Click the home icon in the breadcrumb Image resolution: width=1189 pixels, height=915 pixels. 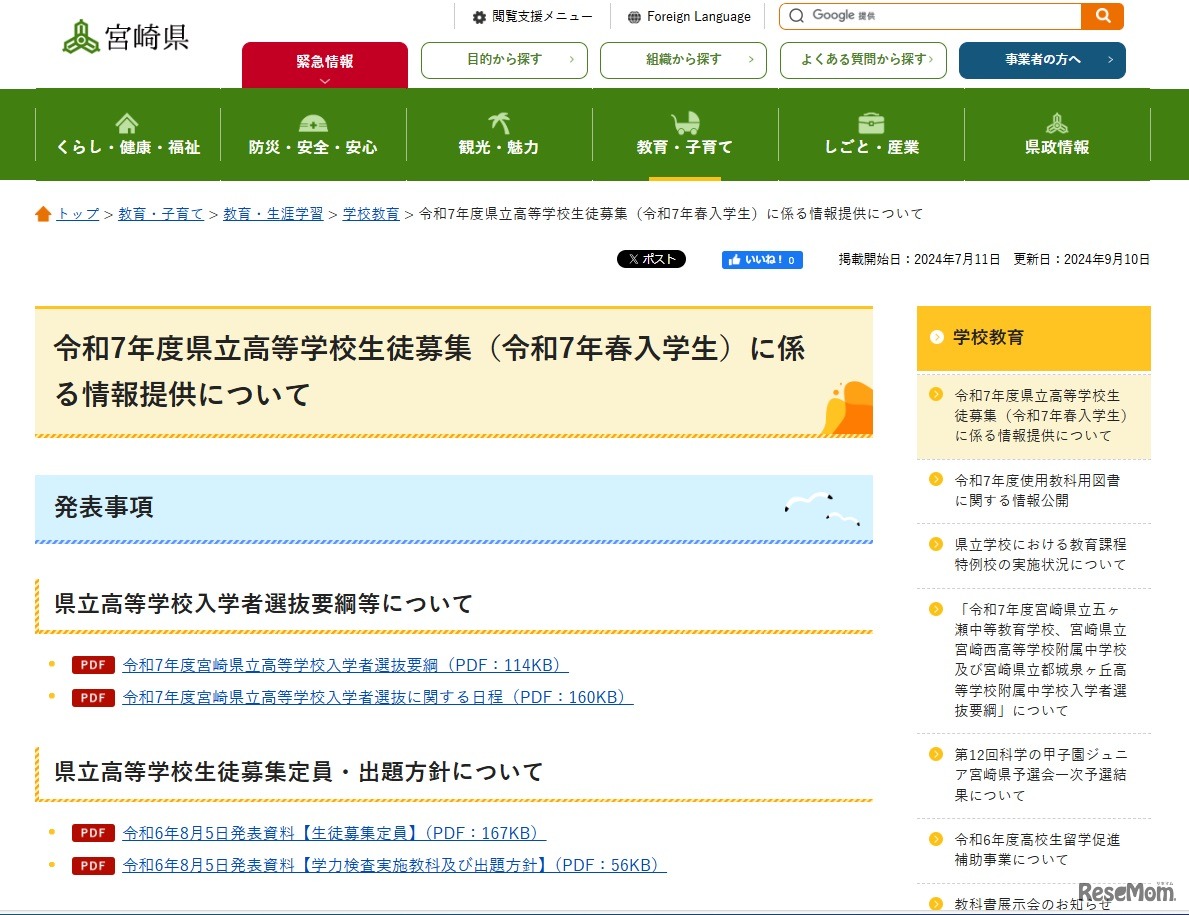click(42, 213)
